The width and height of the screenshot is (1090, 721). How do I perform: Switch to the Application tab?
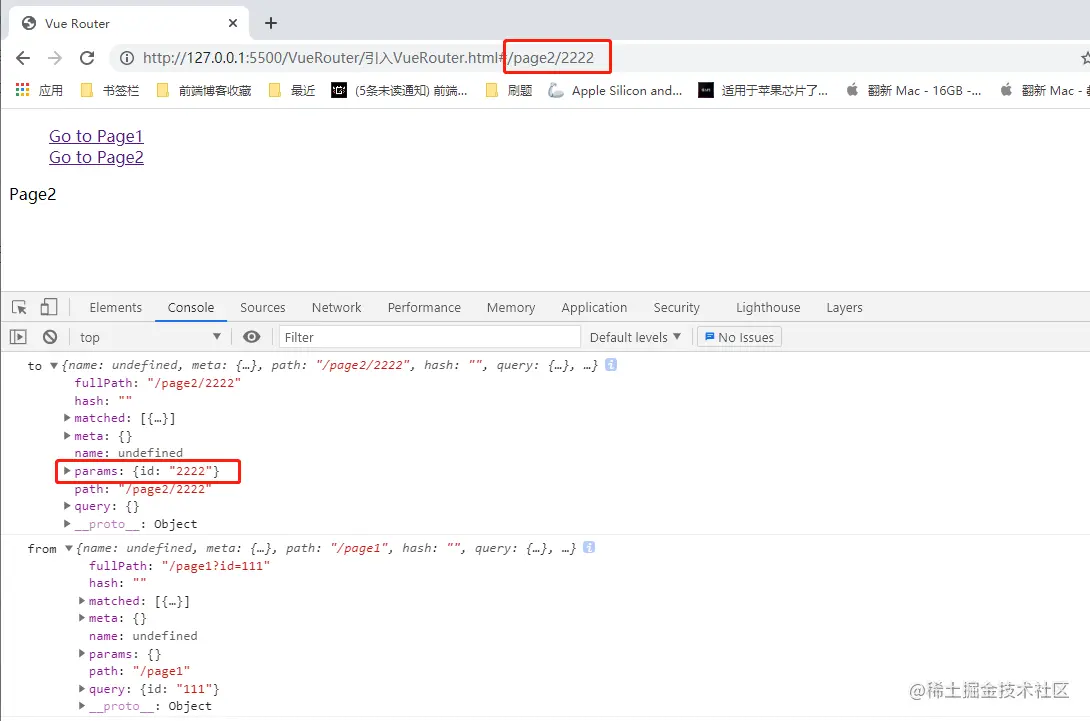(594, 307)
